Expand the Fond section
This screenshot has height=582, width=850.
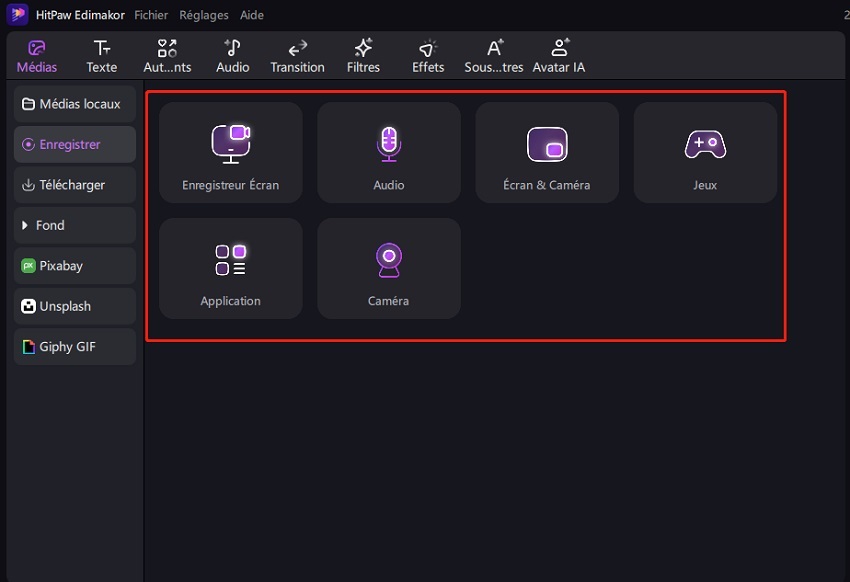point(75,226)
